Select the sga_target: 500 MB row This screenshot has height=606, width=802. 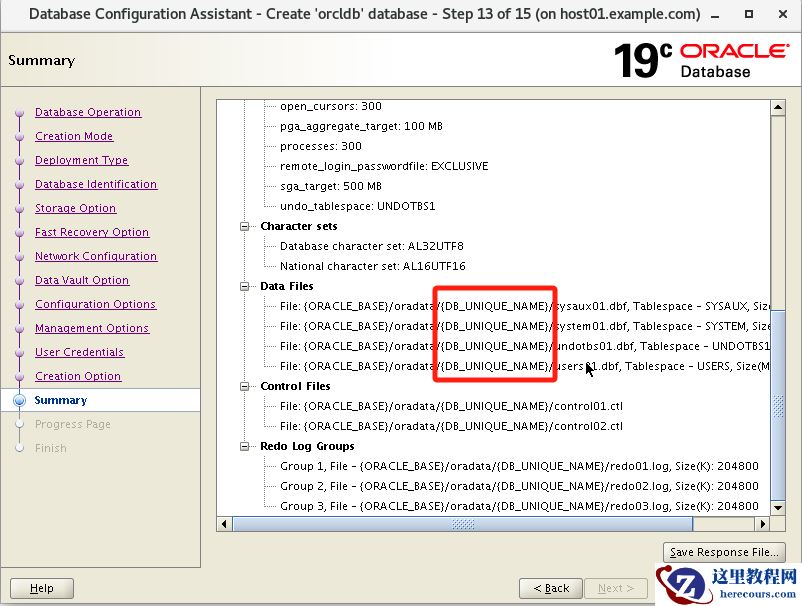click(x=330, y=186)
